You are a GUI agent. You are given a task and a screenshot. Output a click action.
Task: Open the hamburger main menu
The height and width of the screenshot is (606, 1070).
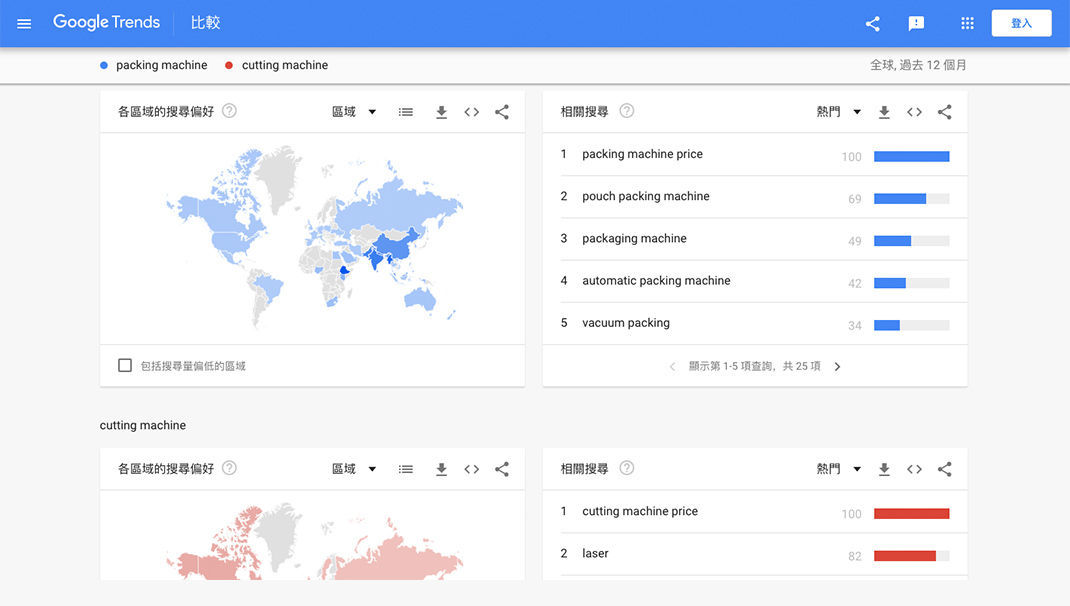[24, 23]
